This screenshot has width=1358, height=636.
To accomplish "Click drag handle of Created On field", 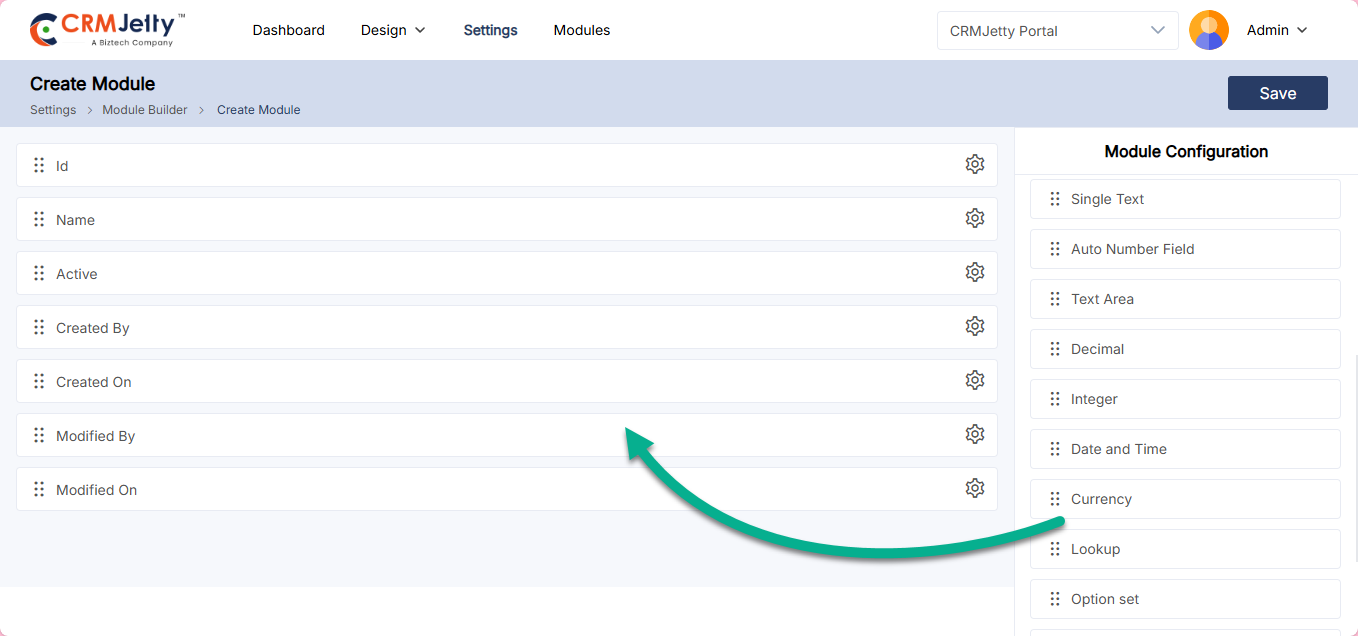I will (39, 381).
